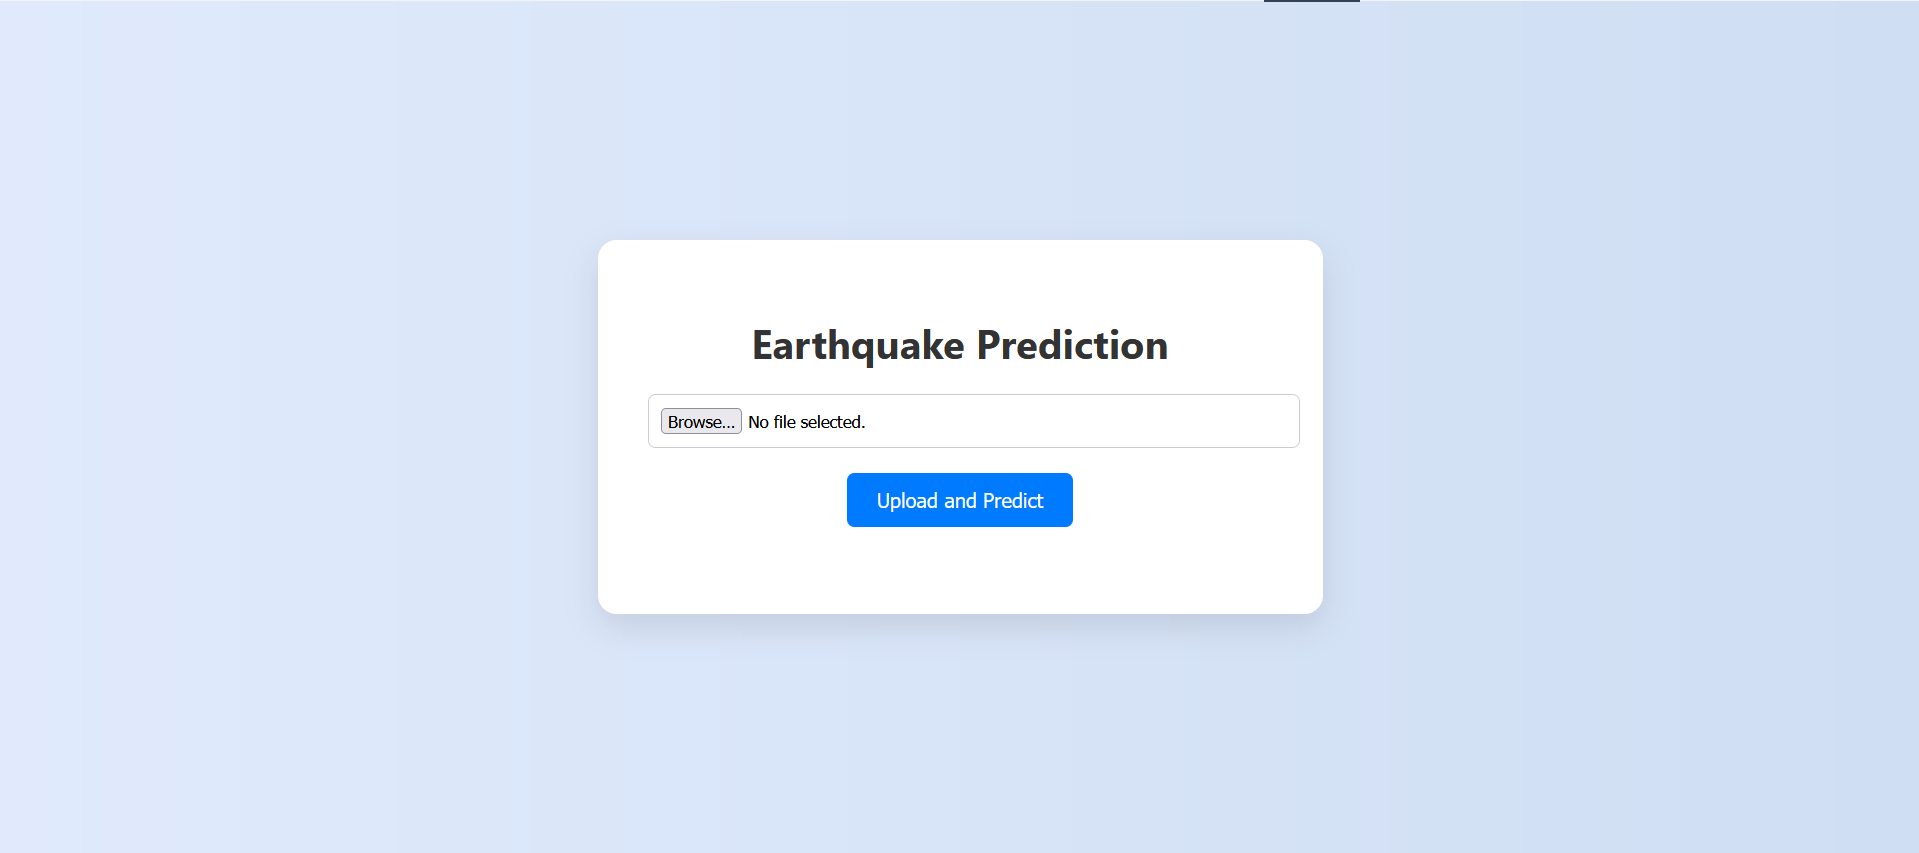Click the 'No file selected.' text
The width and height of the screenshot is (1919, 853).
[x=806, y=422]
